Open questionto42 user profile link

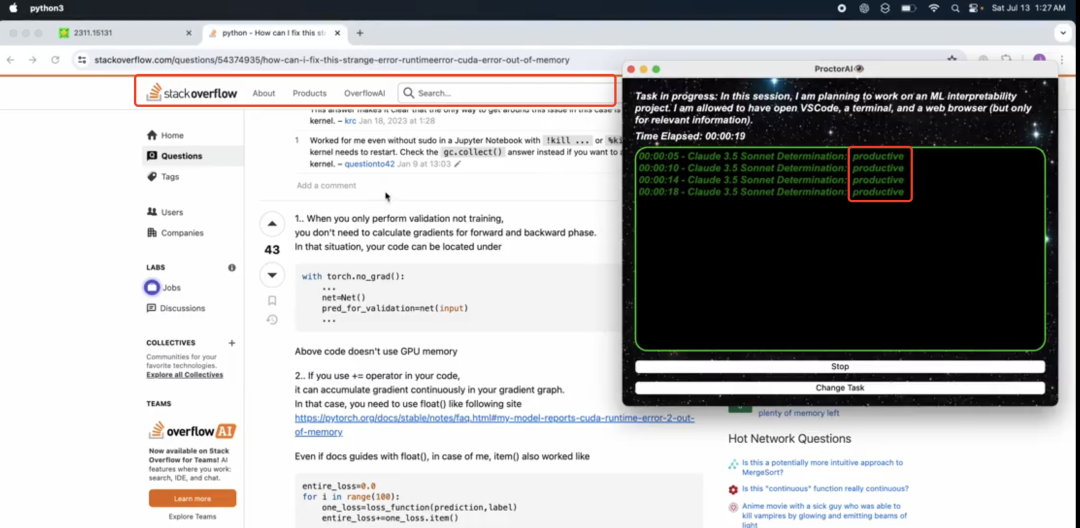[x=369, y=164]
